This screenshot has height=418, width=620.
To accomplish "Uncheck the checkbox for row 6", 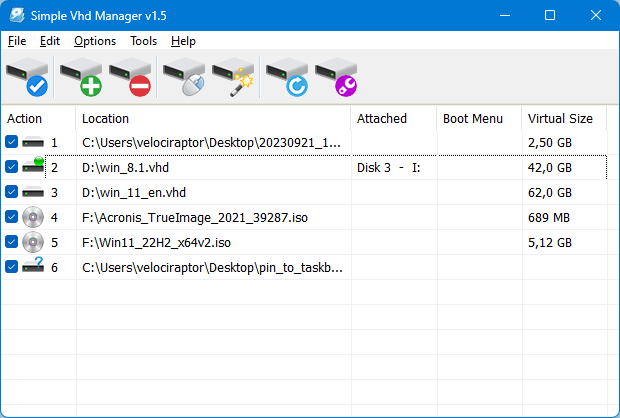I will [x=11, y=267].
